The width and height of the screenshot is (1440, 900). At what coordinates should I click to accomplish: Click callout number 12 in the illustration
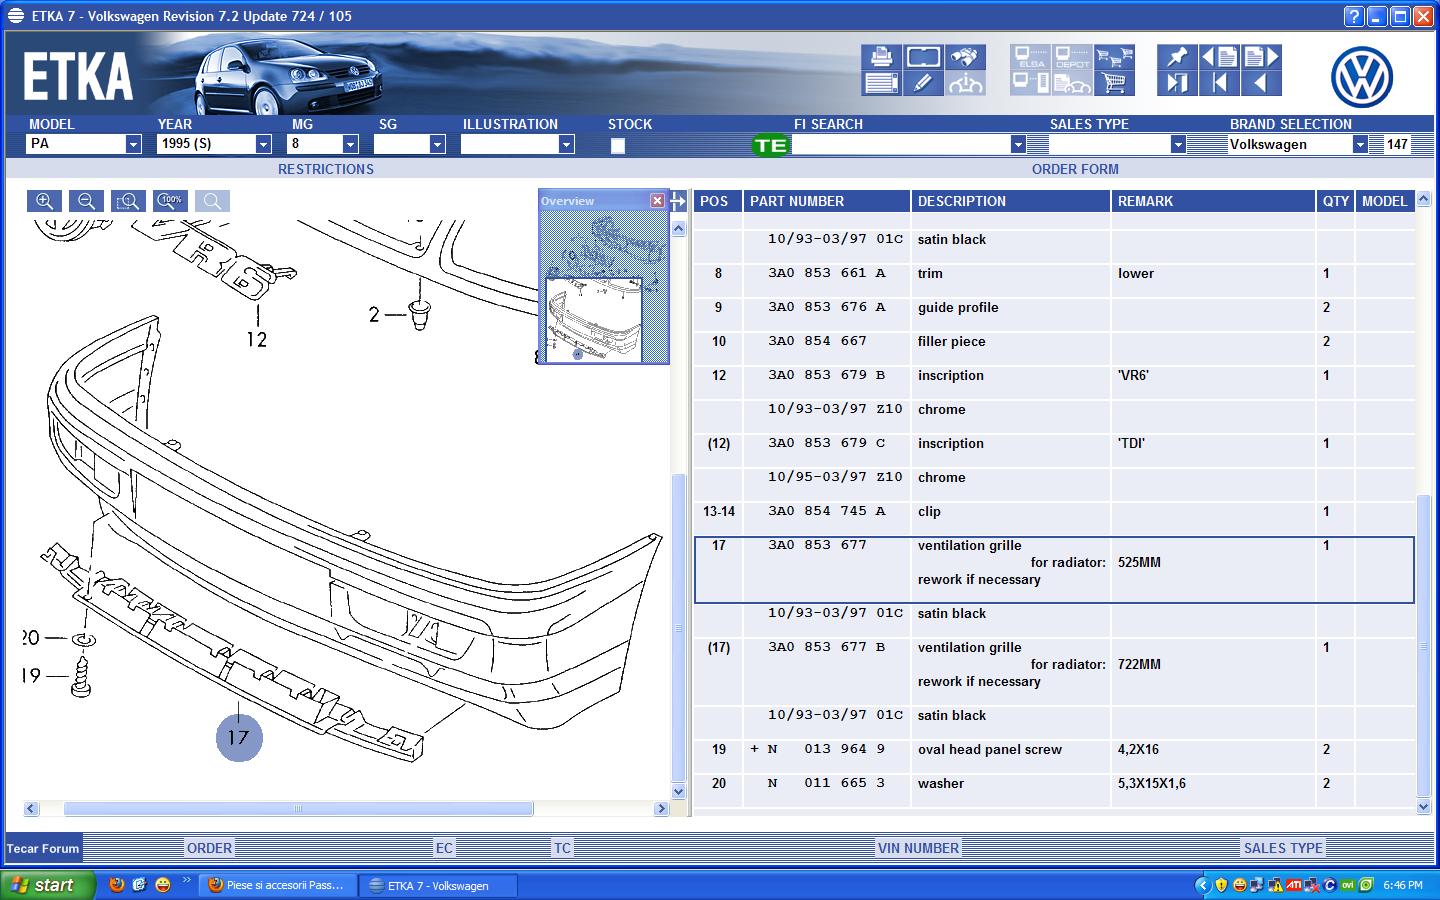click(x=256, y=340)
